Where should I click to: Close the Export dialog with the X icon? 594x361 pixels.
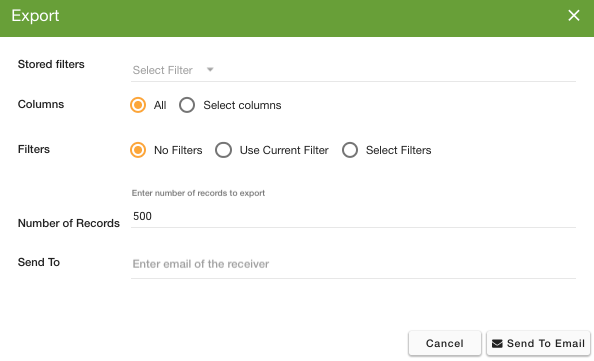[574, 16]
